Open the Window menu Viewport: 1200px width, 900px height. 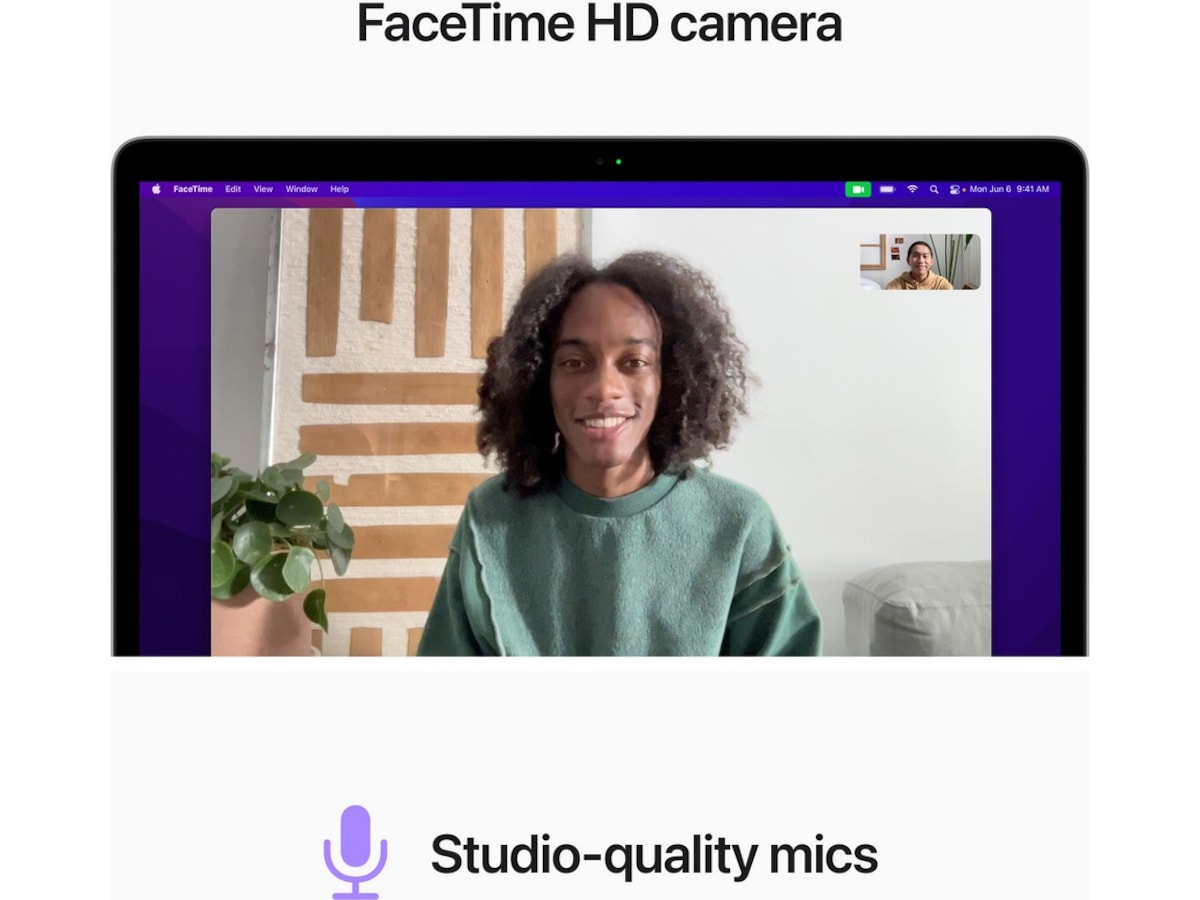pyautogui.click(x=301, y=189)
